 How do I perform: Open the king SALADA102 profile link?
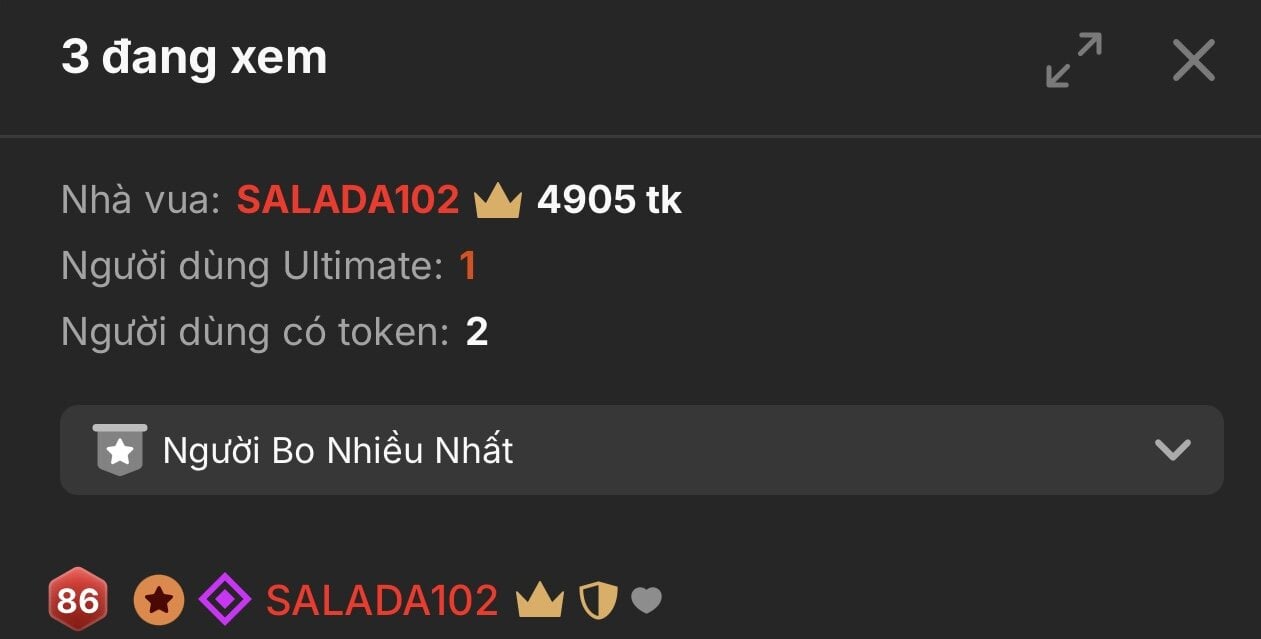pos(348,200)
